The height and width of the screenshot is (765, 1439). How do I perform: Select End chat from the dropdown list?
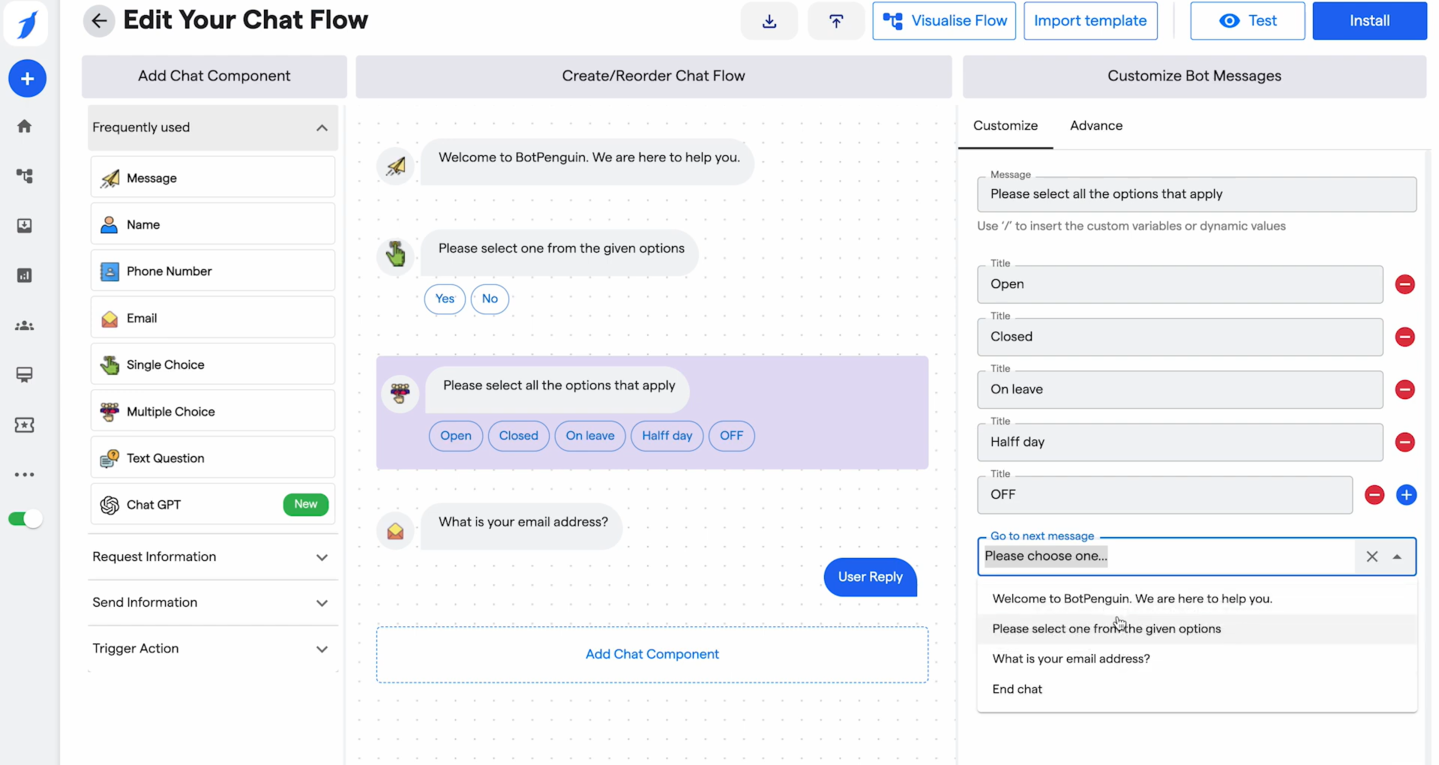pos(1017,688)
